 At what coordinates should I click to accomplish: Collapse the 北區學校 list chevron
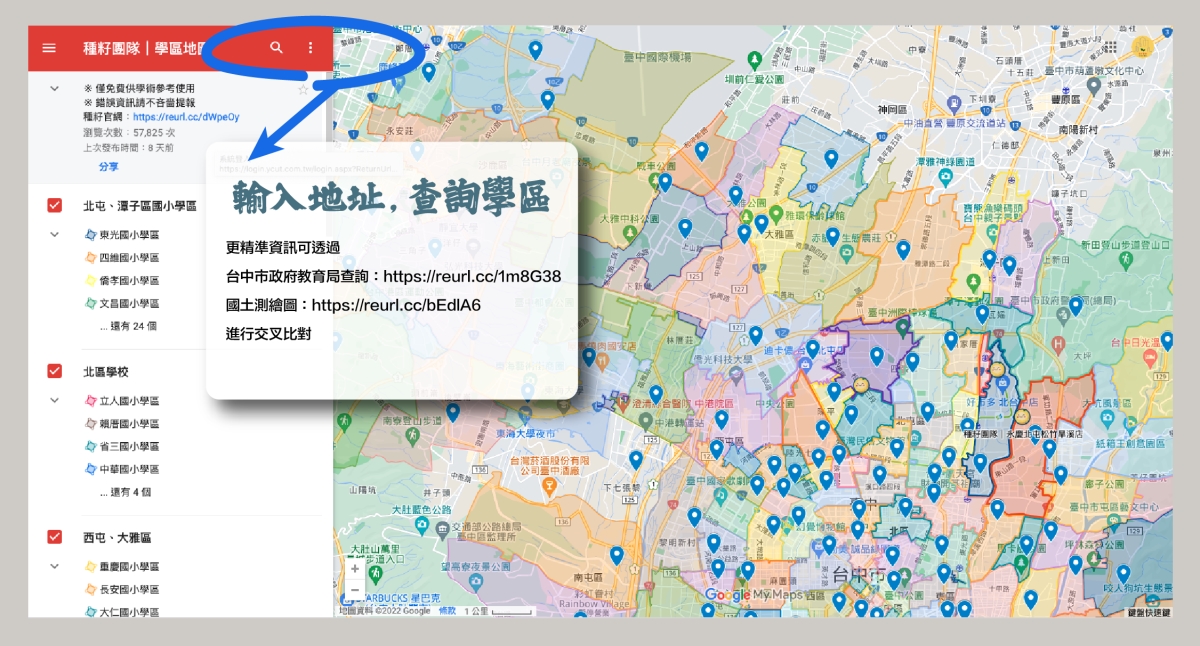55,401
